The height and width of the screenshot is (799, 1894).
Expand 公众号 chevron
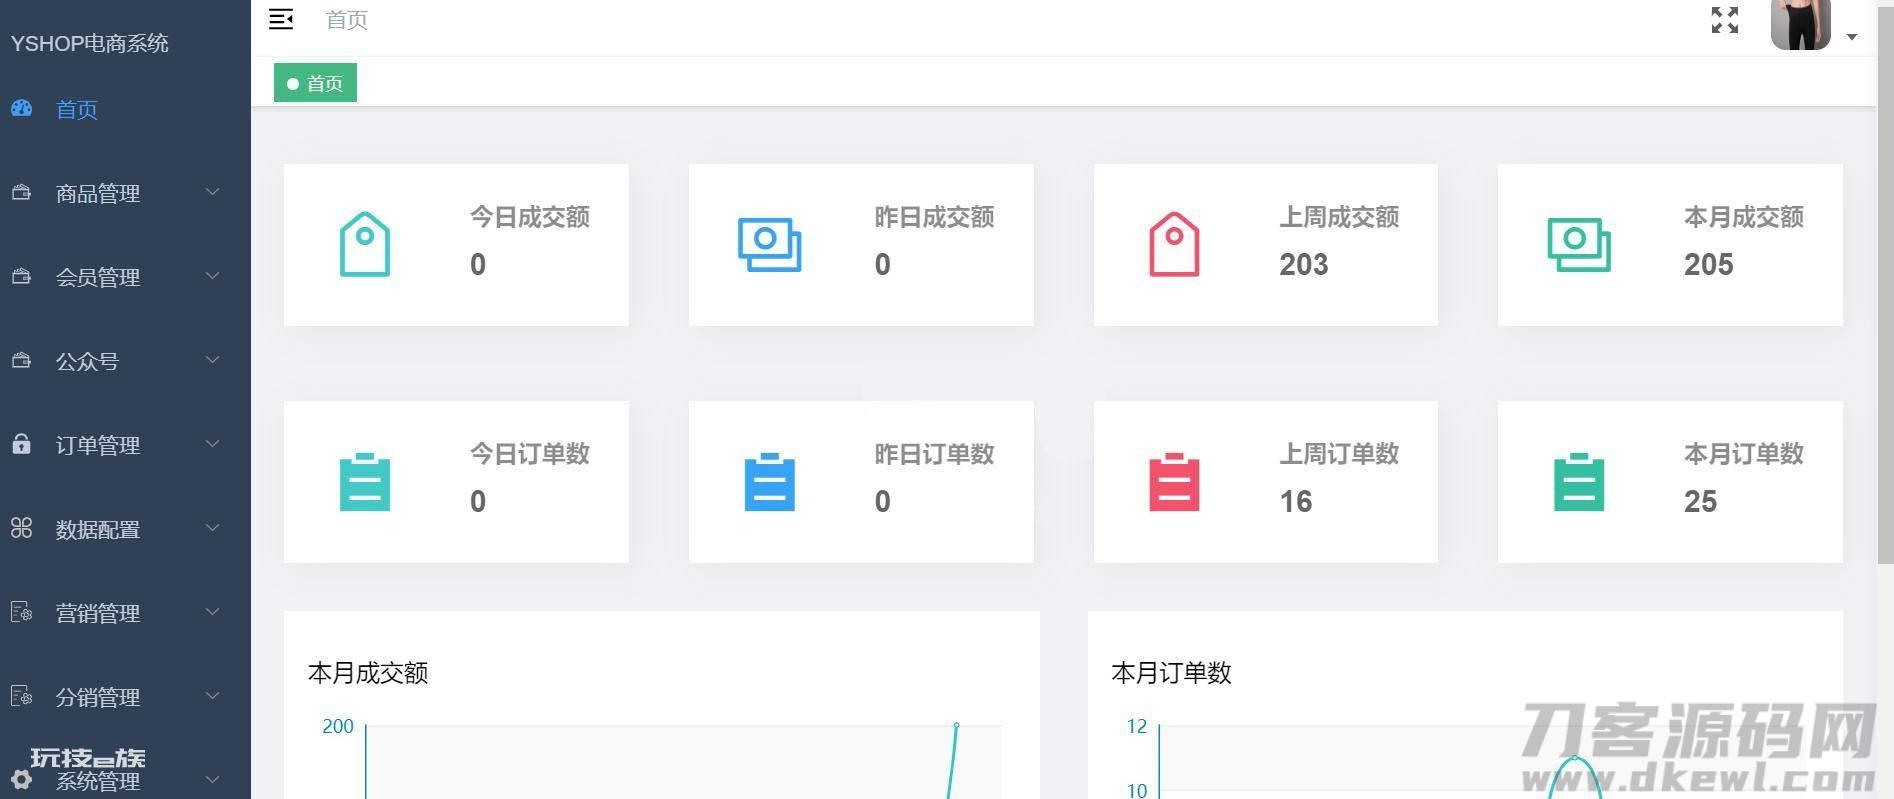coord(212,360)
